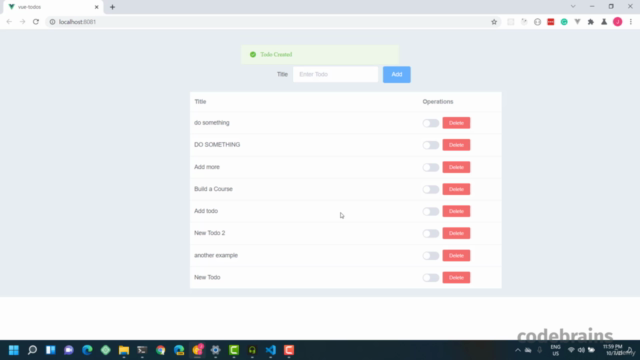The width and height of the screenshot is (640, 360).
Task: Open the Grammarly extension
Action: pos(564,22)
